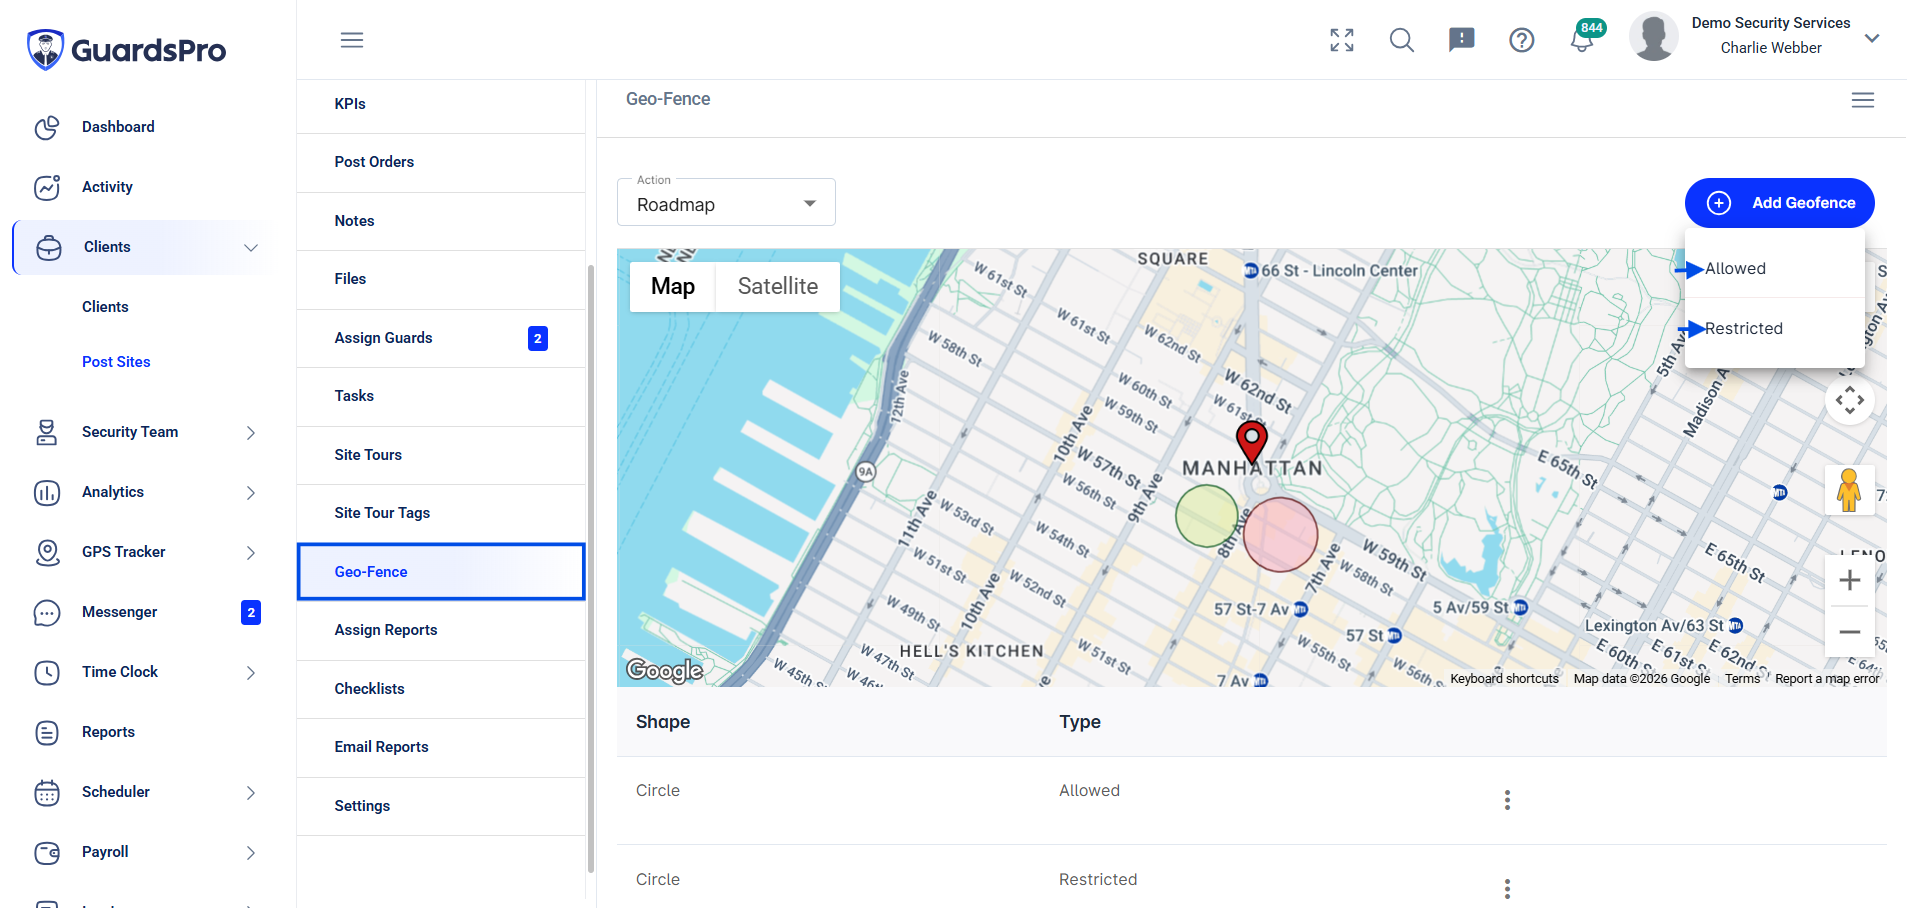Zoom in on the map

(1850, 580)
